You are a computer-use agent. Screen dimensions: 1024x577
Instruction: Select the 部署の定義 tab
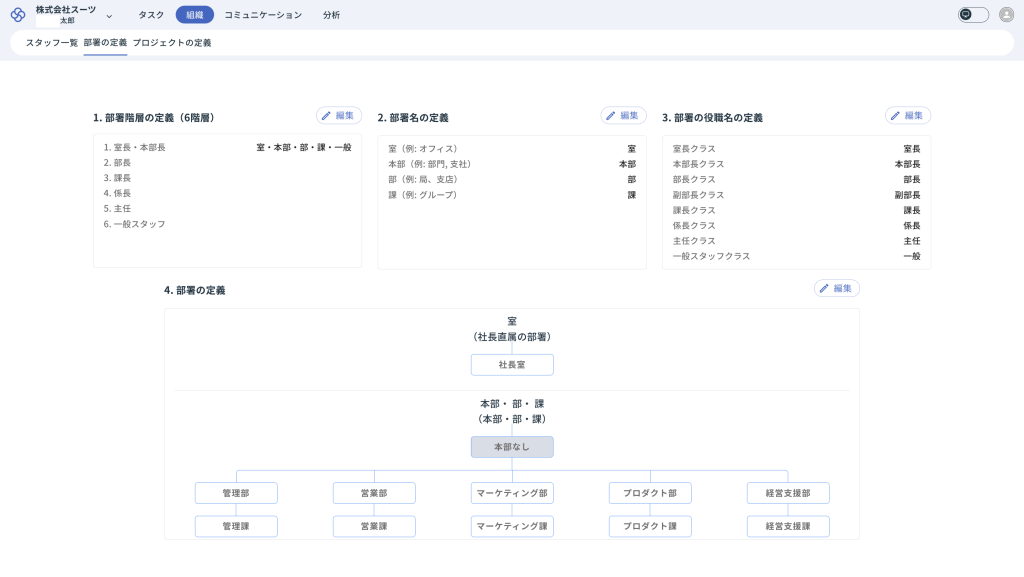click(105, 43)
